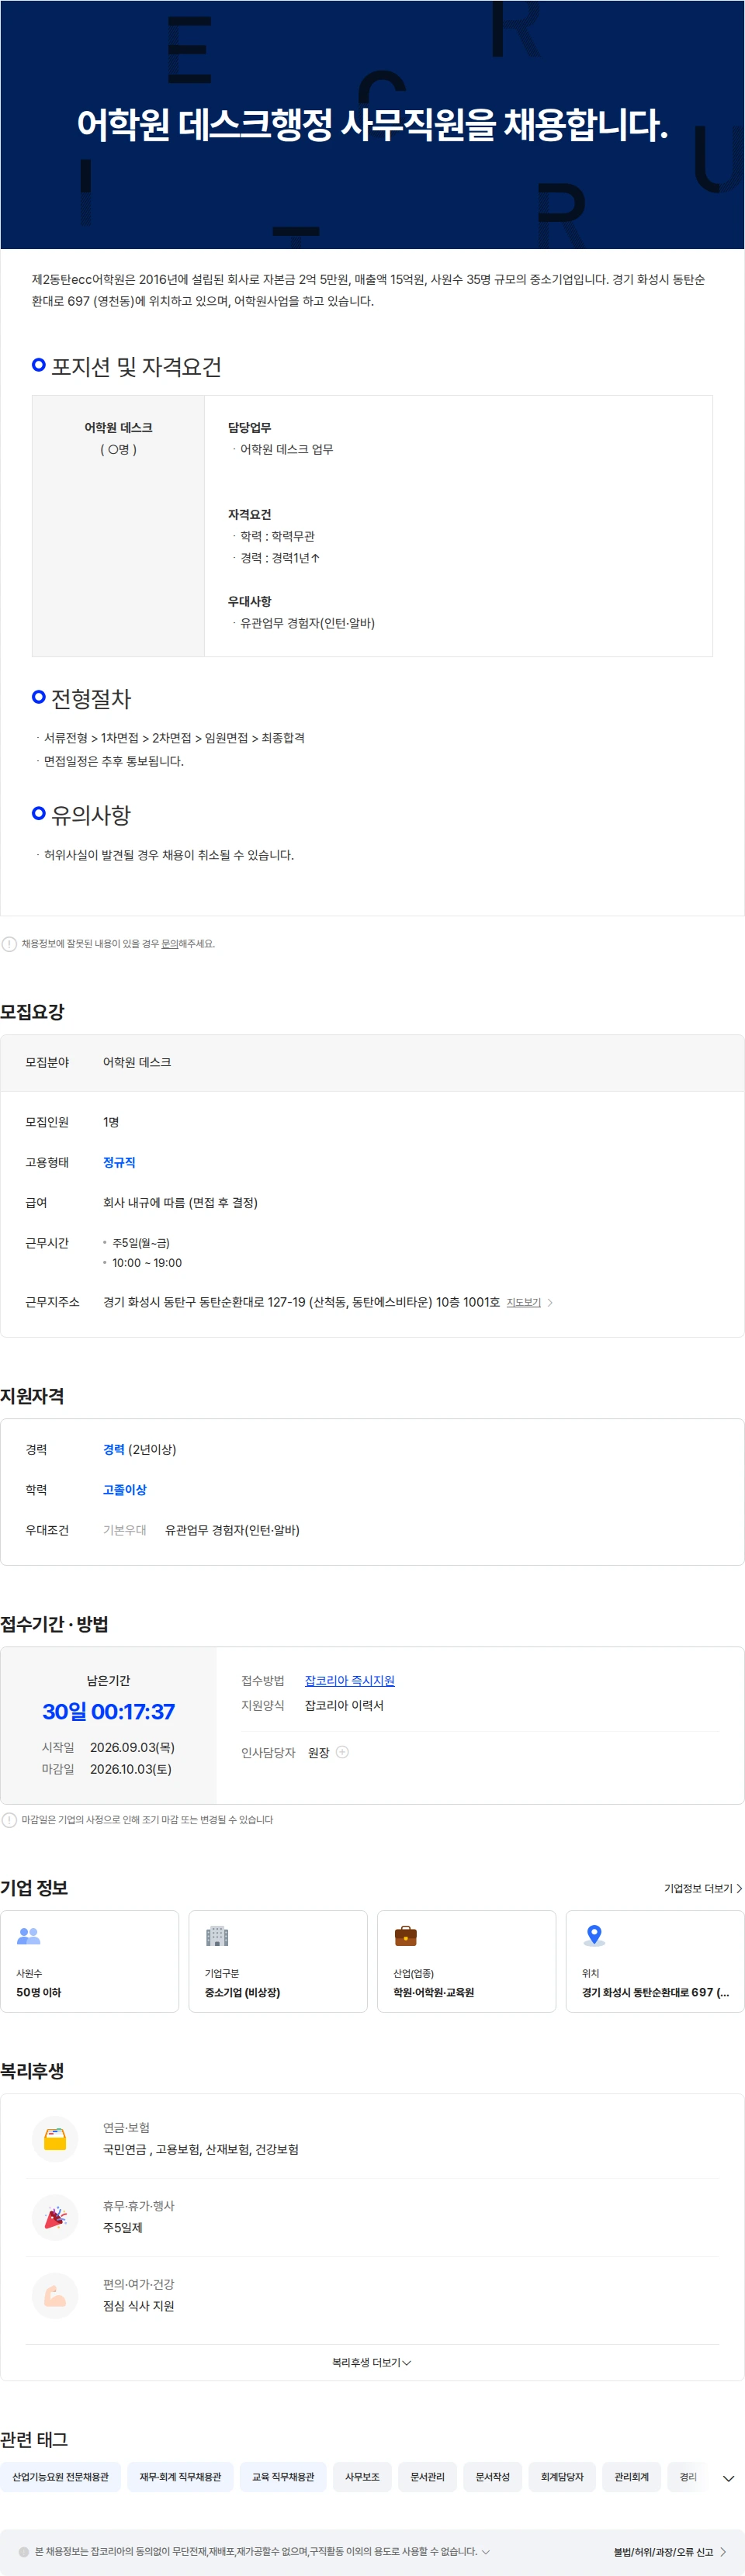This screenshot has height=2576, width=745.
Task: Click the 연금·보험 wallet icon
Action: pyautogui.click(x=55, y=2139)
